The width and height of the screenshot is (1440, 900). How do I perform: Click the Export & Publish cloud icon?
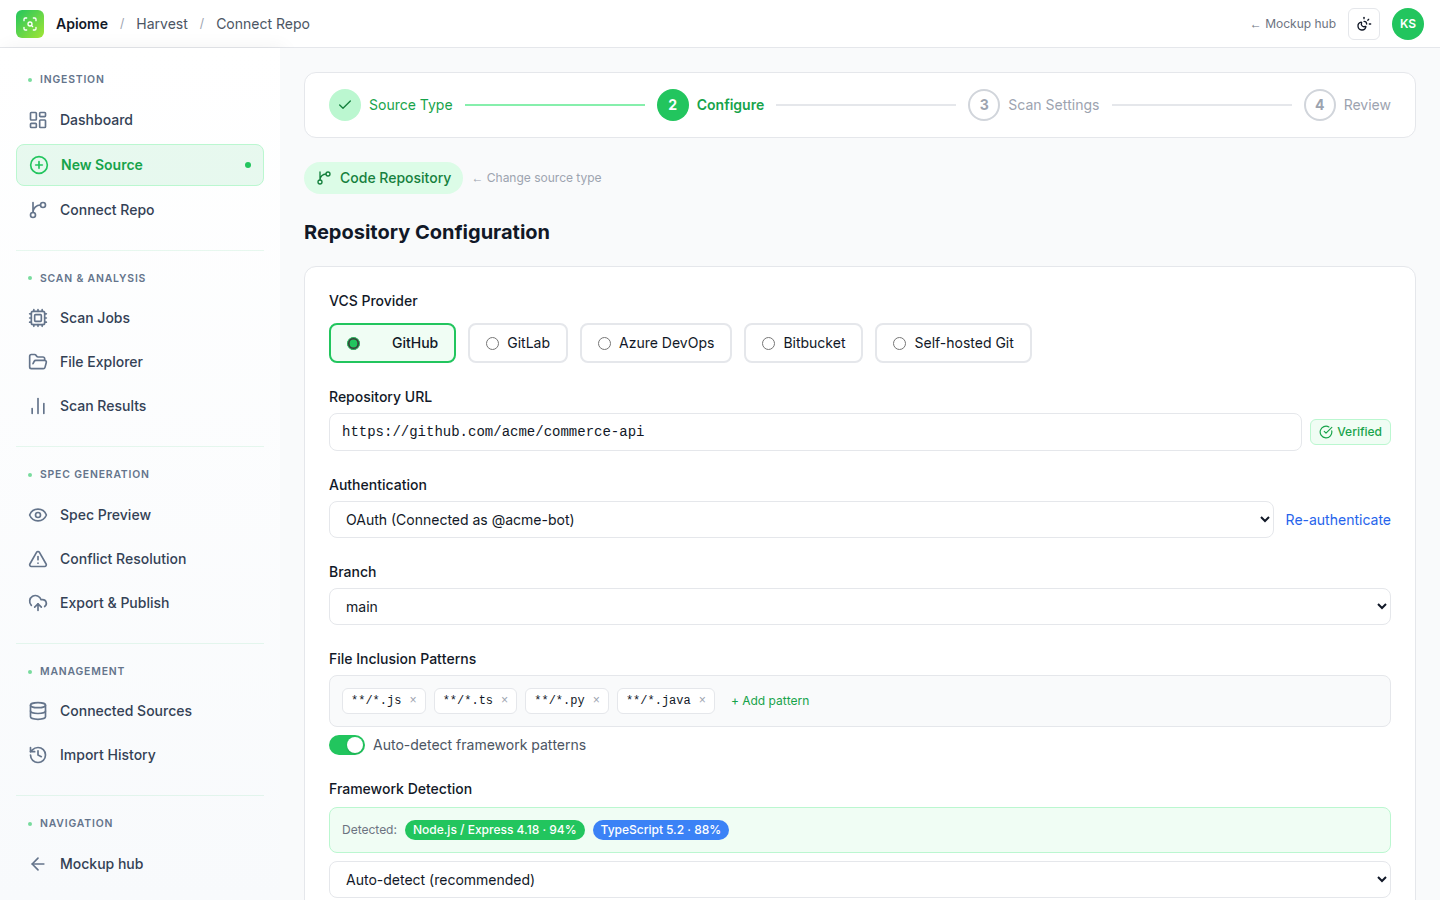(38, 603)
